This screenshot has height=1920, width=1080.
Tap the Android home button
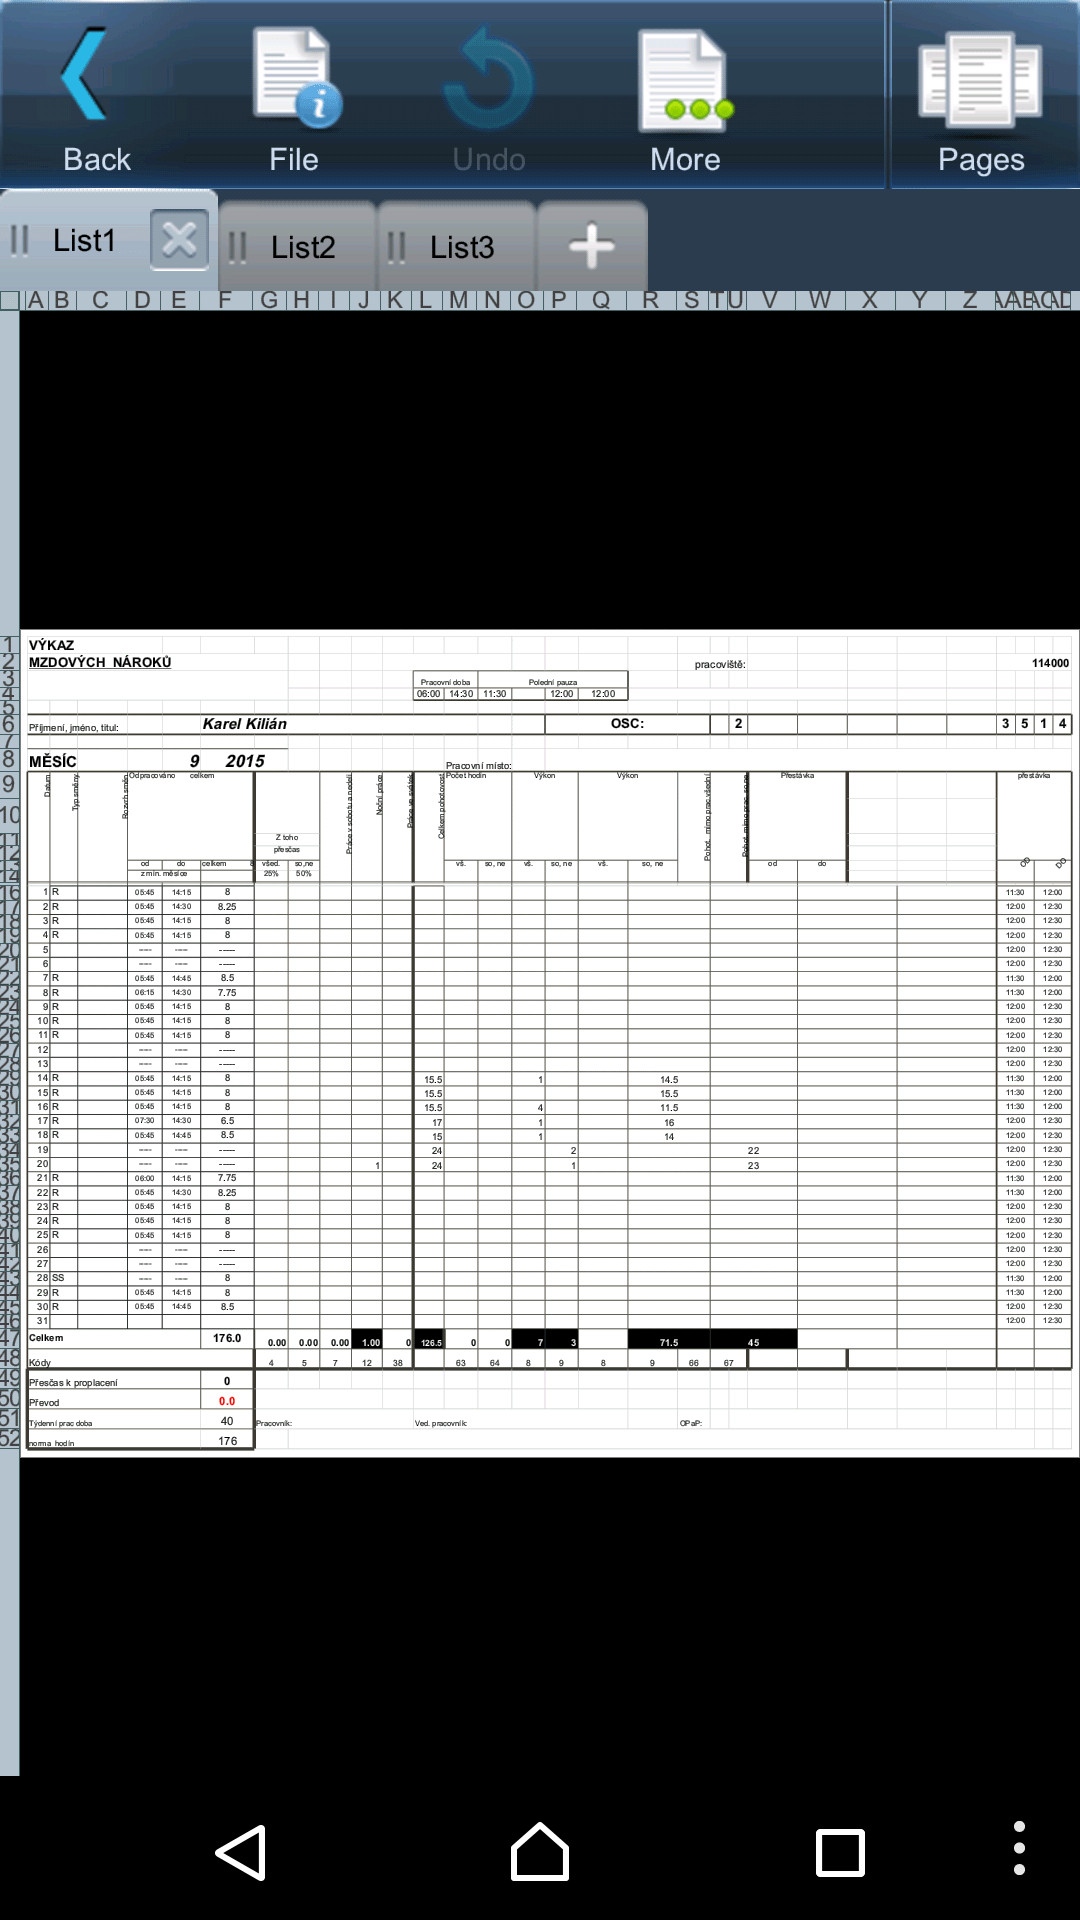(540, 1852)
